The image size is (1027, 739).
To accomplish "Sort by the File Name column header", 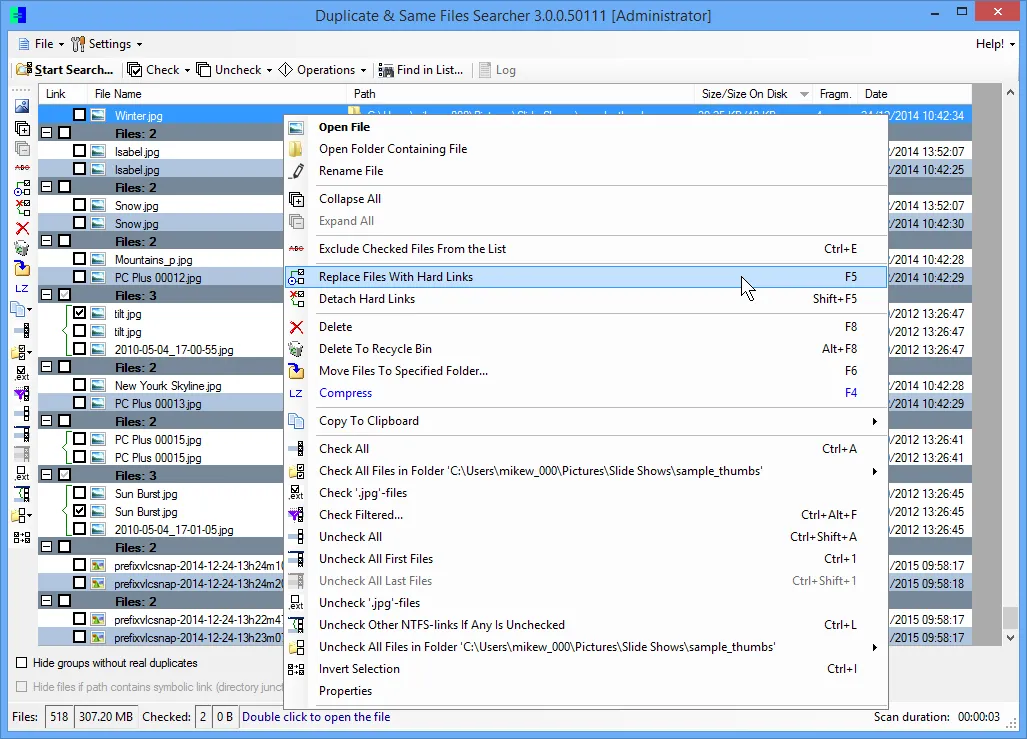I will (x=216, y=94).
